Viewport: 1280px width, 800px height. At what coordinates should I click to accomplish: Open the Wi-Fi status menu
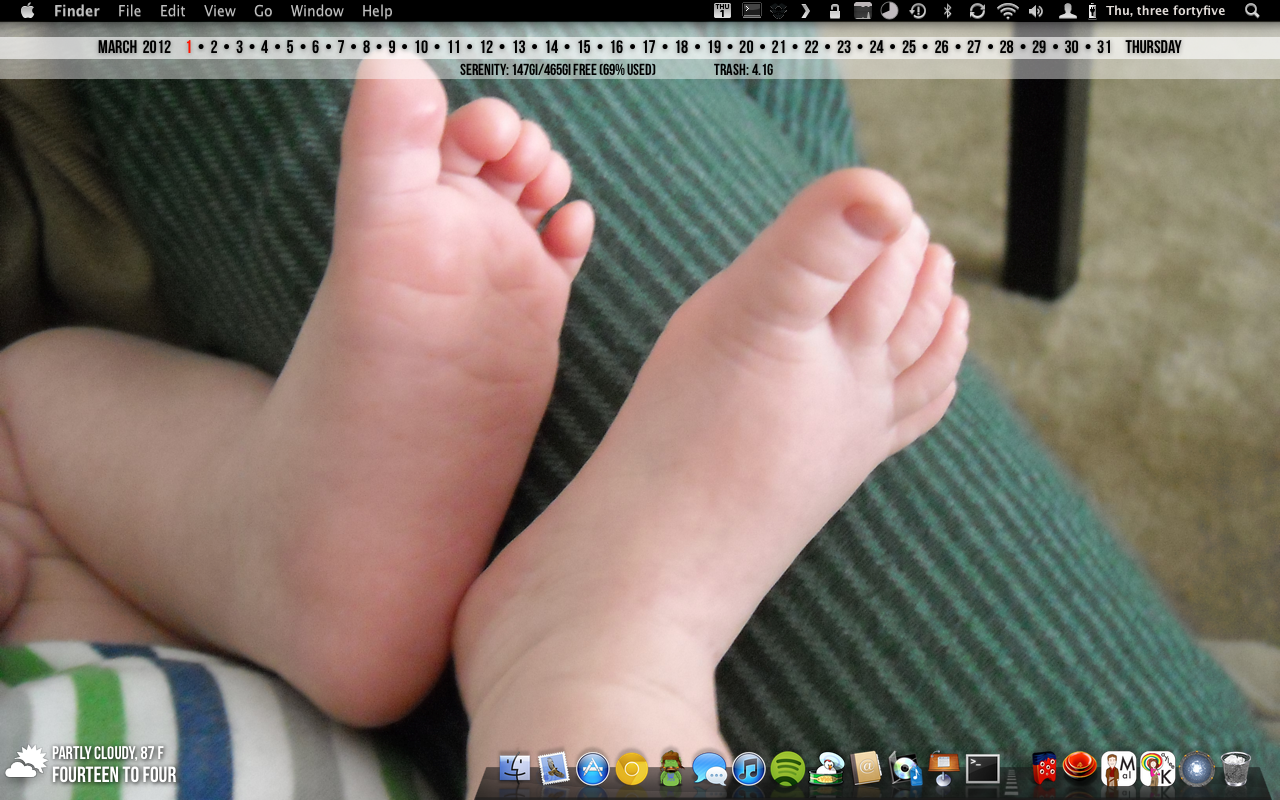pos(1008,11)
